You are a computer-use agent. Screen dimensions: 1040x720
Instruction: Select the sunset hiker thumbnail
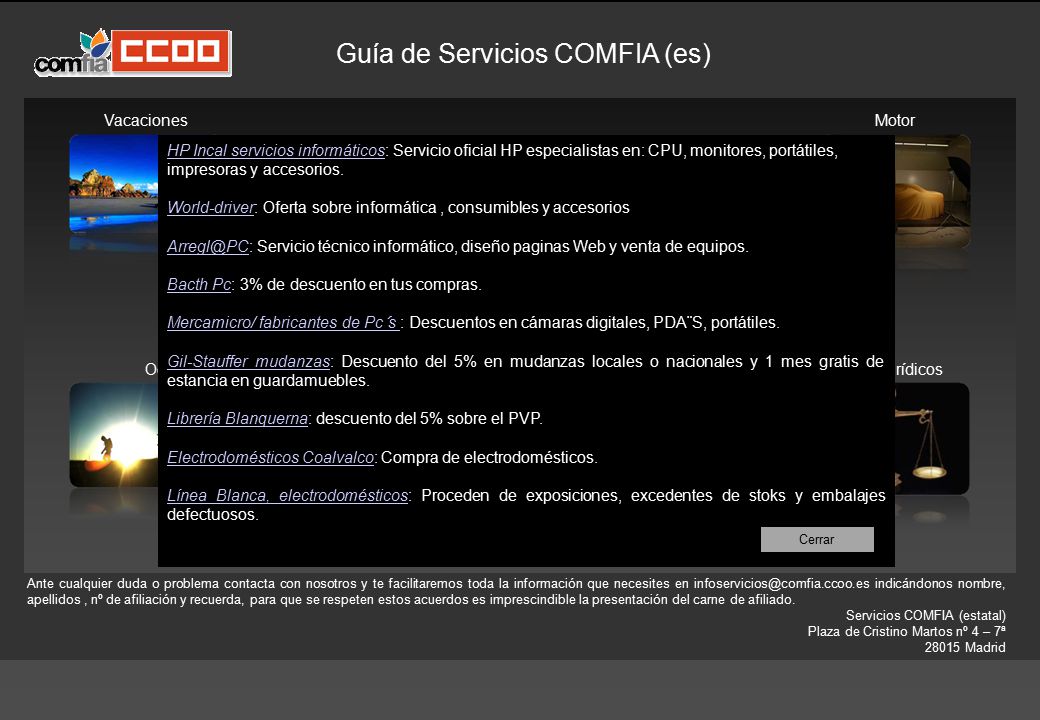click(x=113, y=434)
